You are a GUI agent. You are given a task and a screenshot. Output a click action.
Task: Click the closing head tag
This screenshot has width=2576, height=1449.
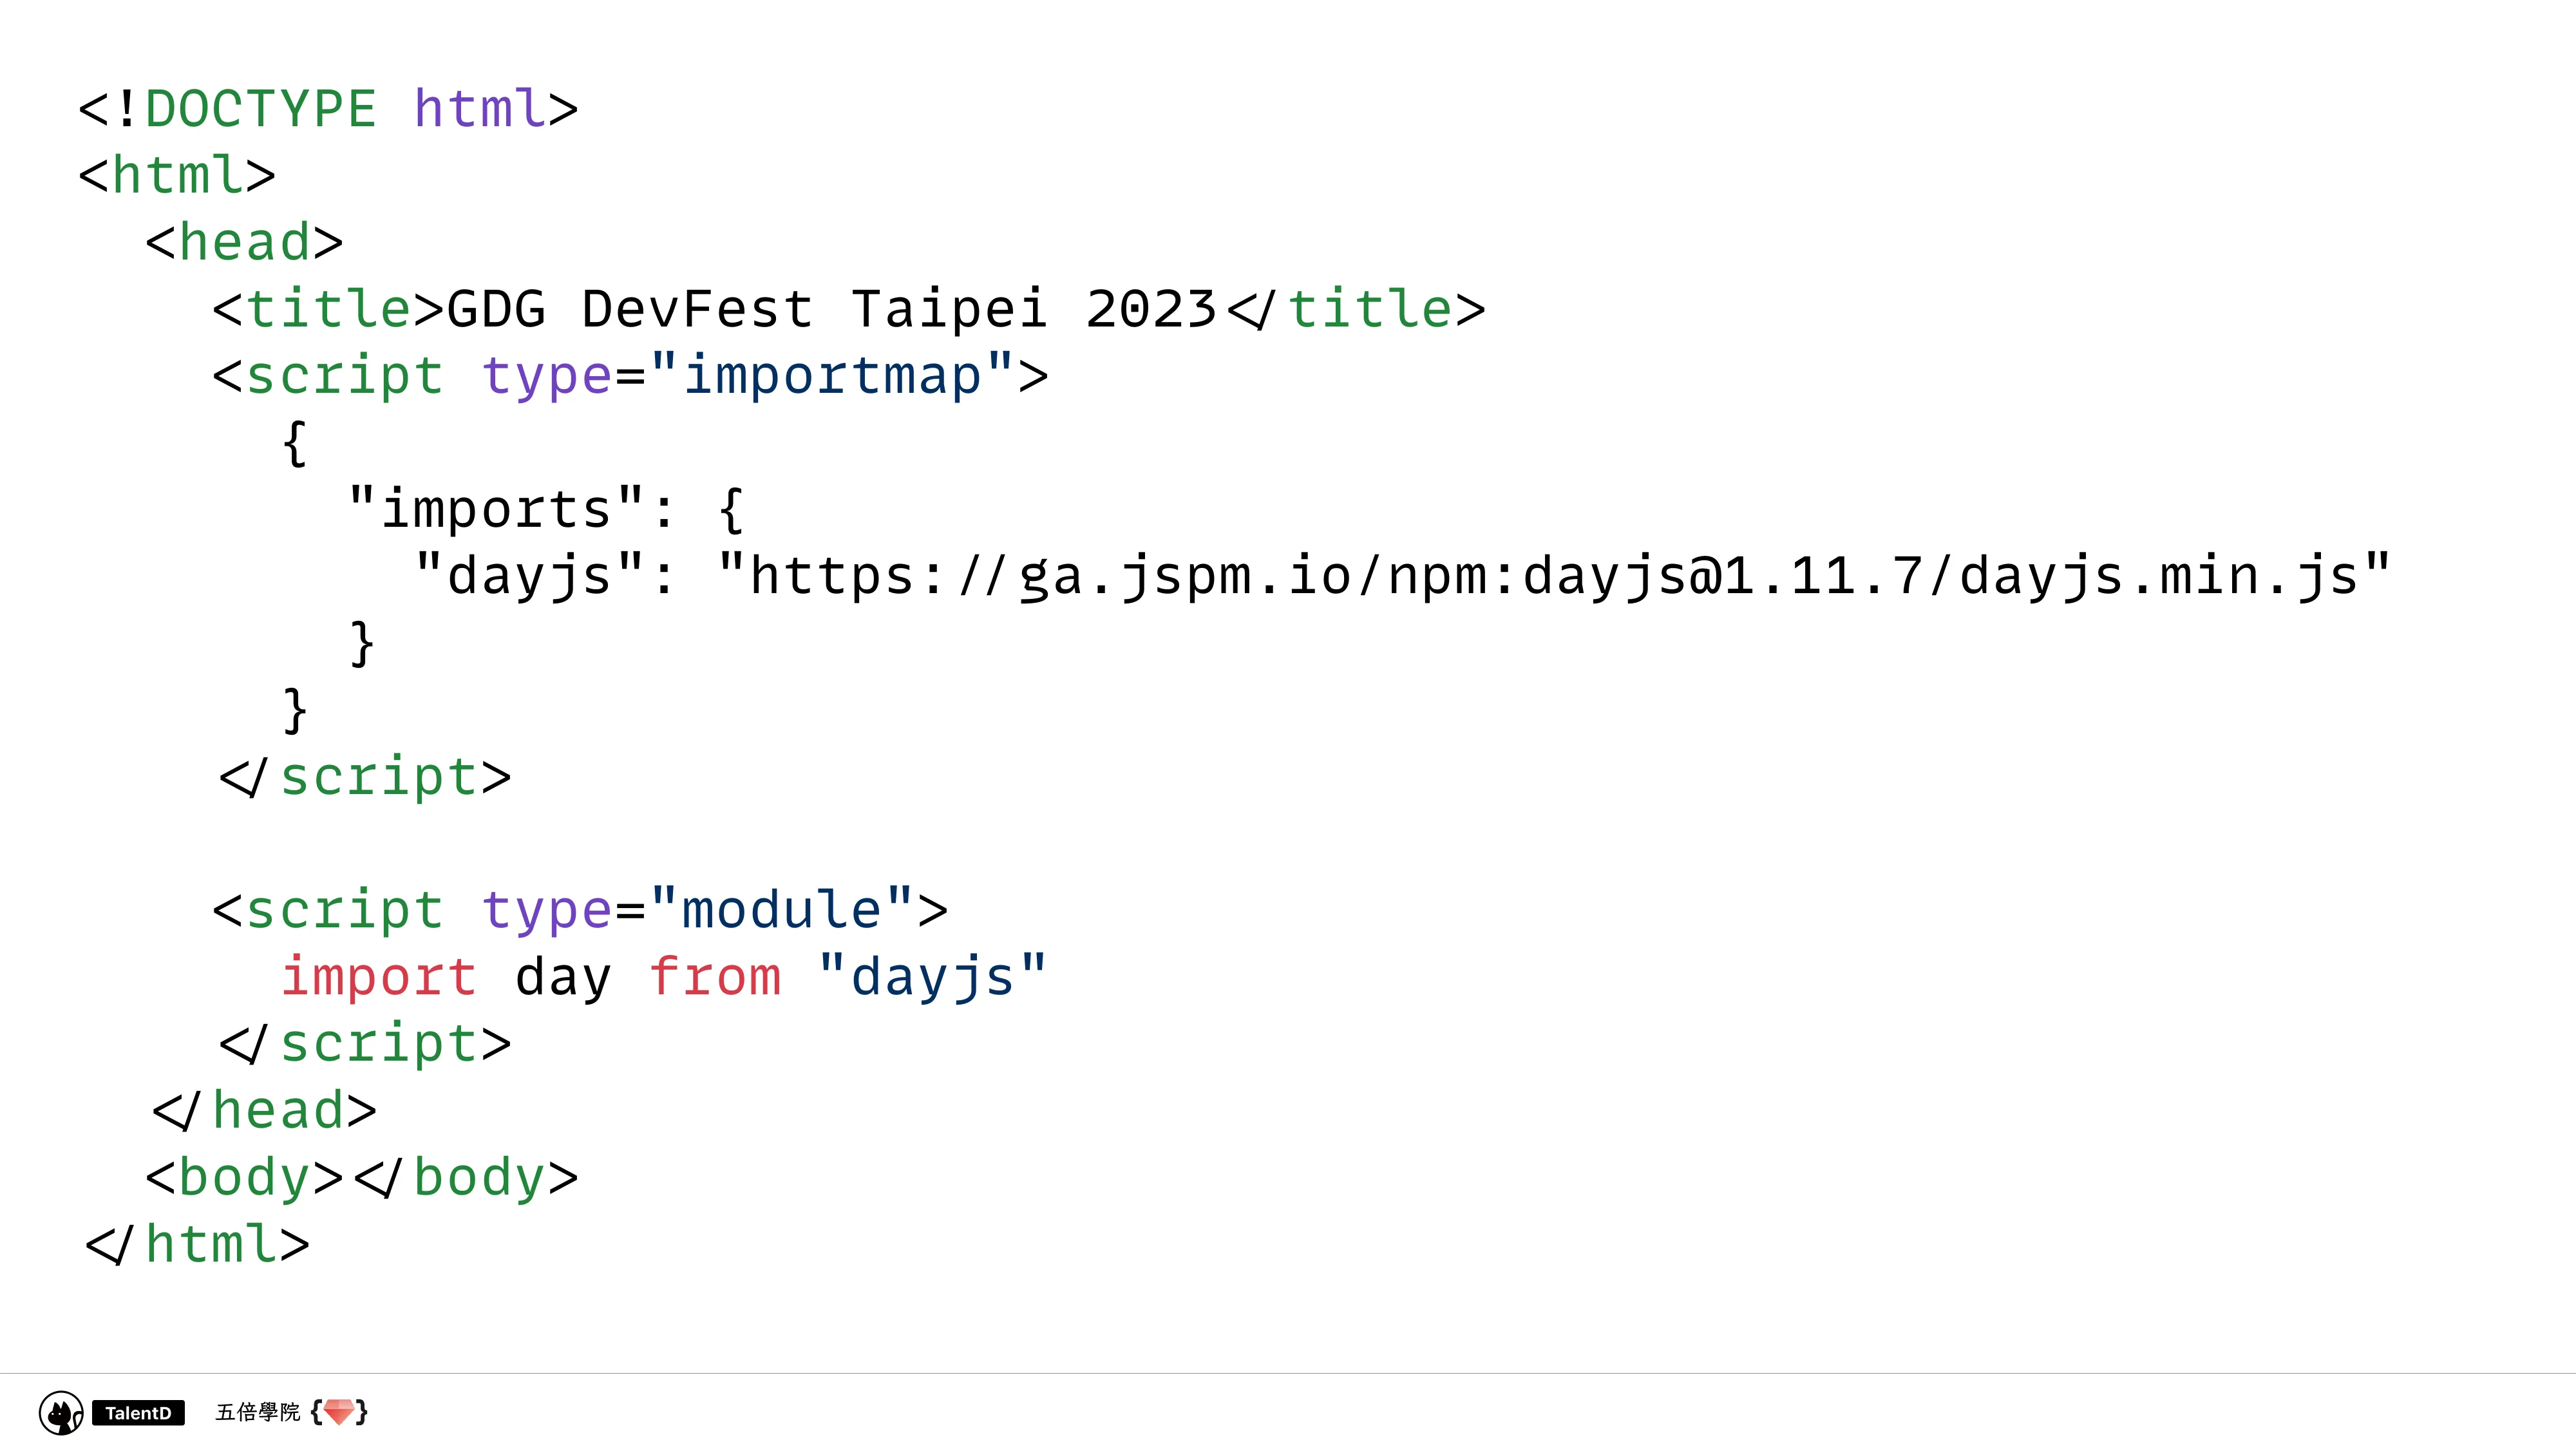pyautogui.click(x=264, y=1111)
